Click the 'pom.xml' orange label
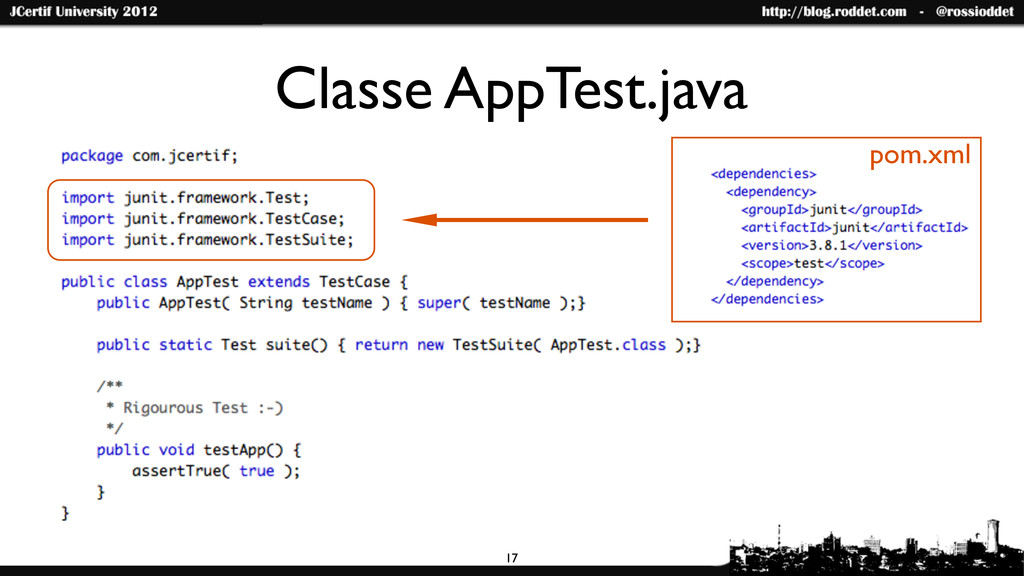 tap(920, 156)
